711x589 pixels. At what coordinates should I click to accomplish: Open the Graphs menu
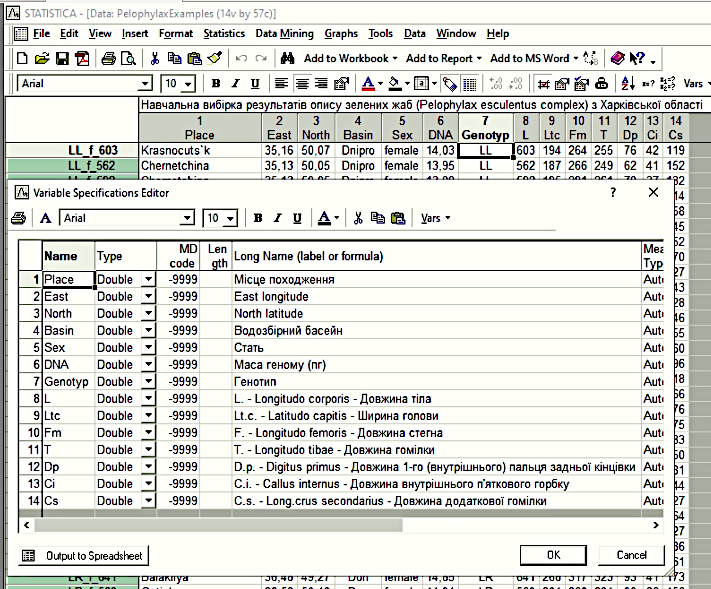click(341, 33)
